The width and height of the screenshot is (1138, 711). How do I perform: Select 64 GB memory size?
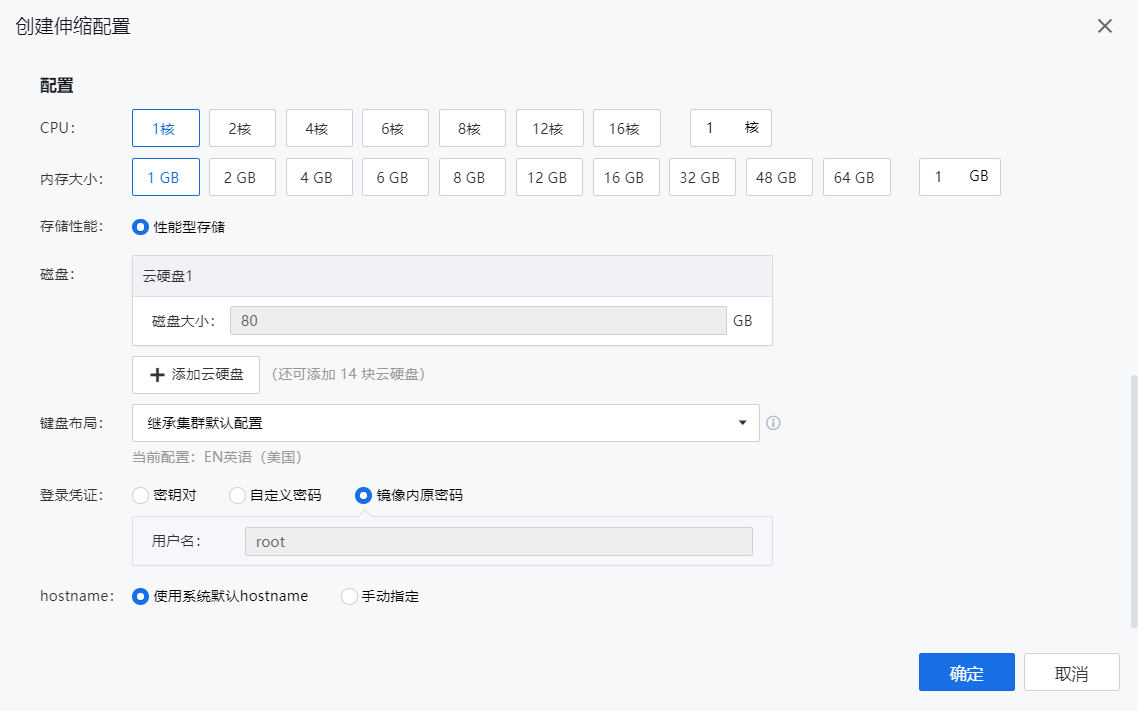coord(856,177)
